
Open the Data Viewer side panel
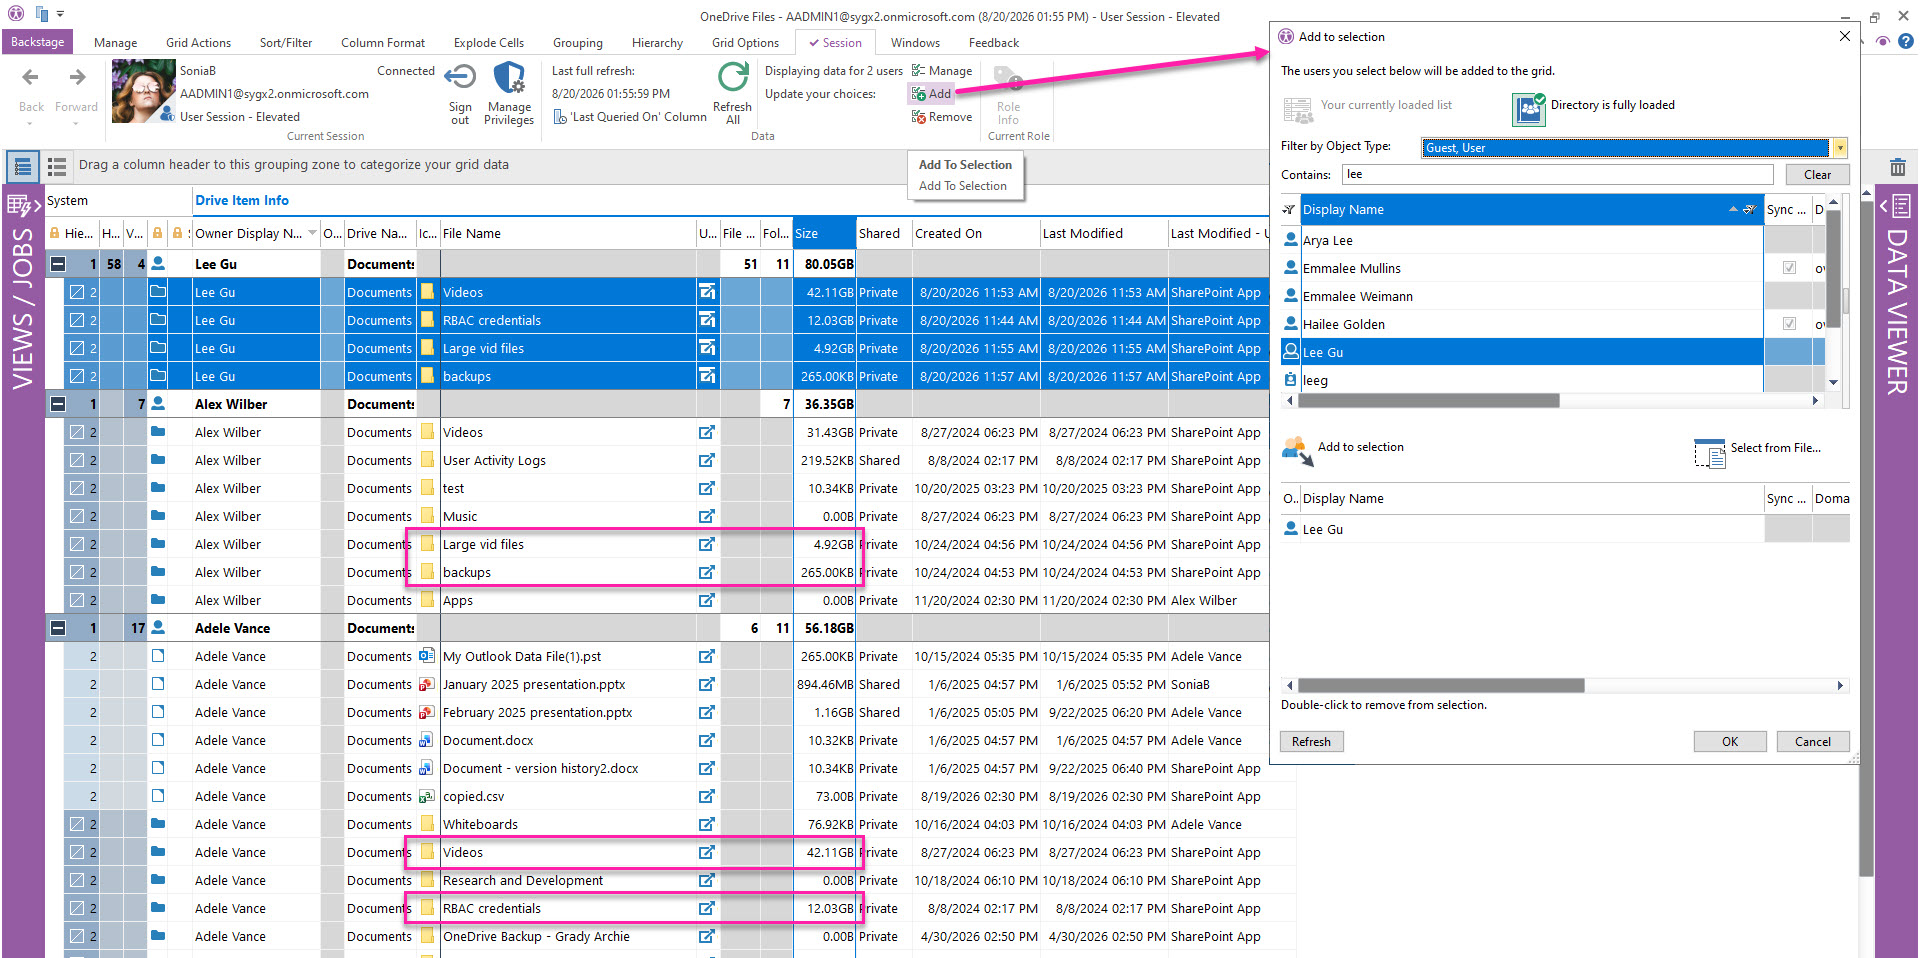(x=1896, y=300)
